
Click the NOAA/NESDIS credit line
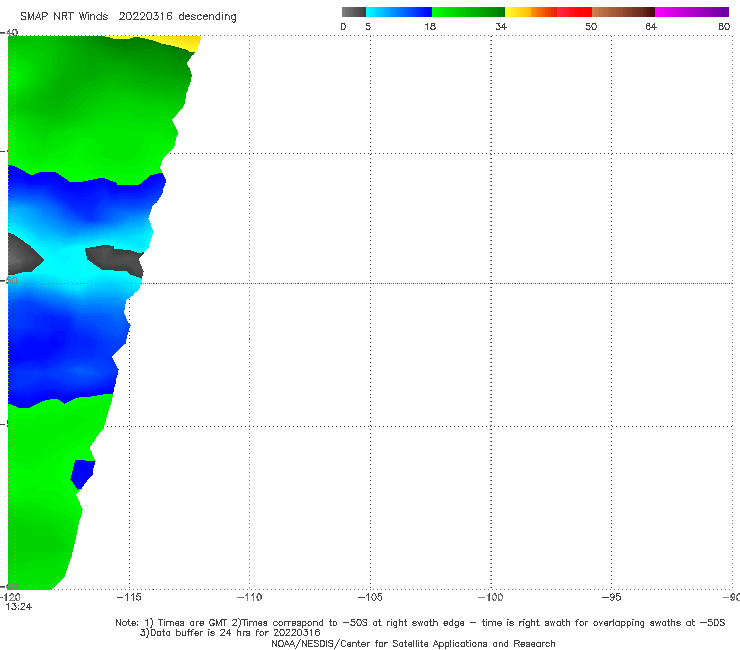click(413, 643)
